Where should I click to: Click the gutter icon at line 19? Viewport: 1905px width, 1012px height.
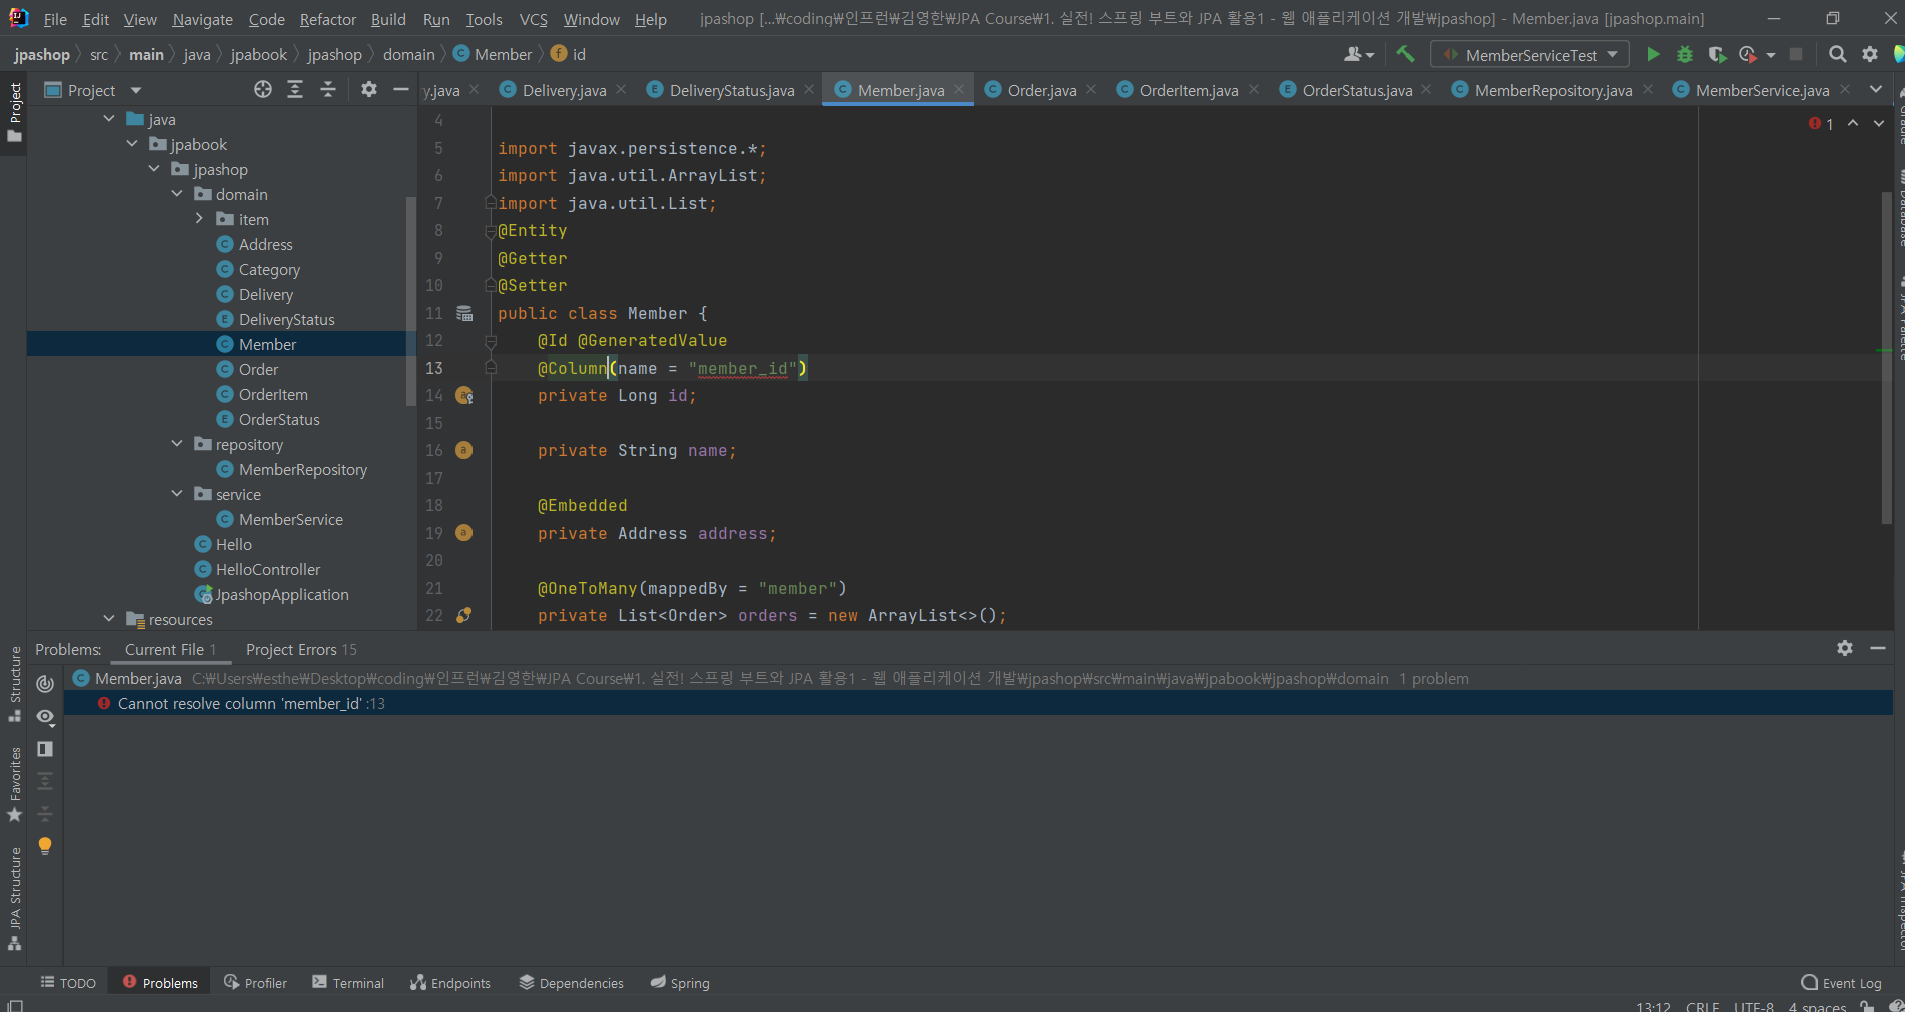tap(464, 532)
